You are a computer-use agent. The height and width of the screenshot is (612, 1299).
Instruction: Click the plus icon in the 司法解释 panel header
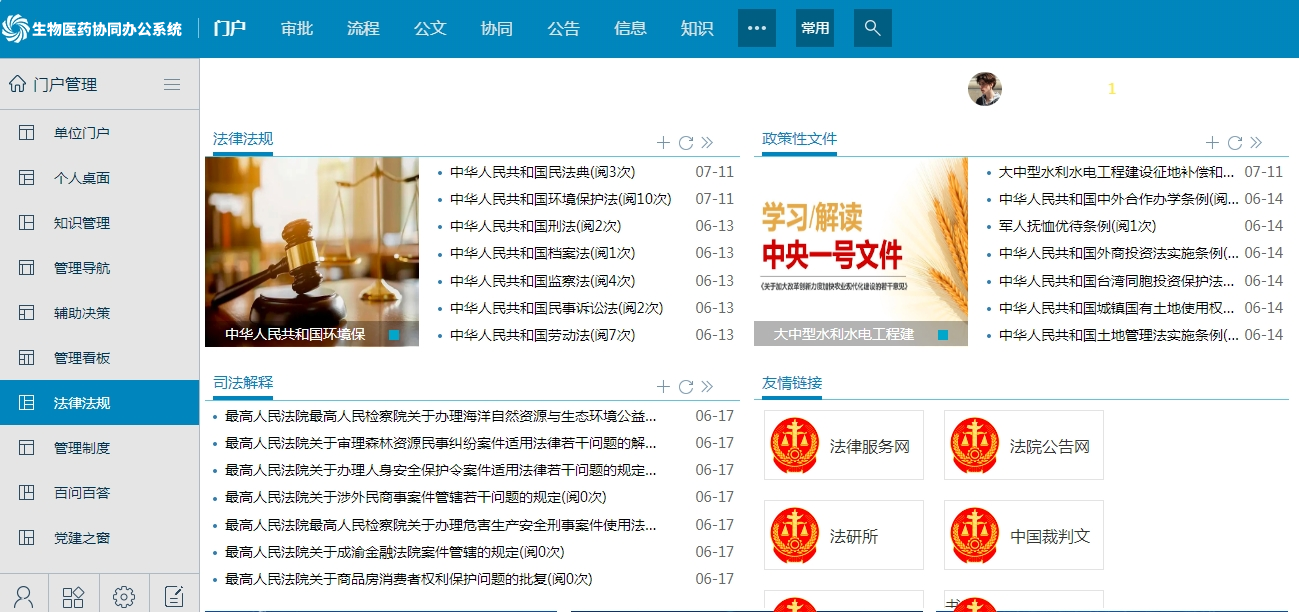663,387
